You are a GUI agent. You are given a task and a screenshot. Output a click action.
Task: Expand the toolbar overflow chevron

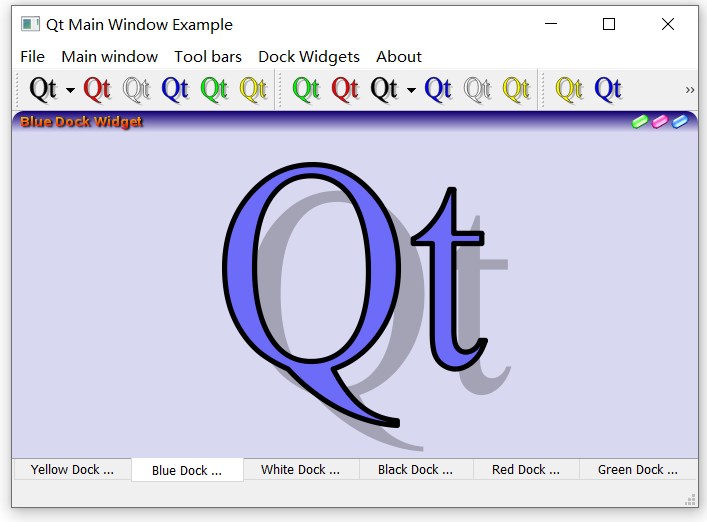click(690, 90)
